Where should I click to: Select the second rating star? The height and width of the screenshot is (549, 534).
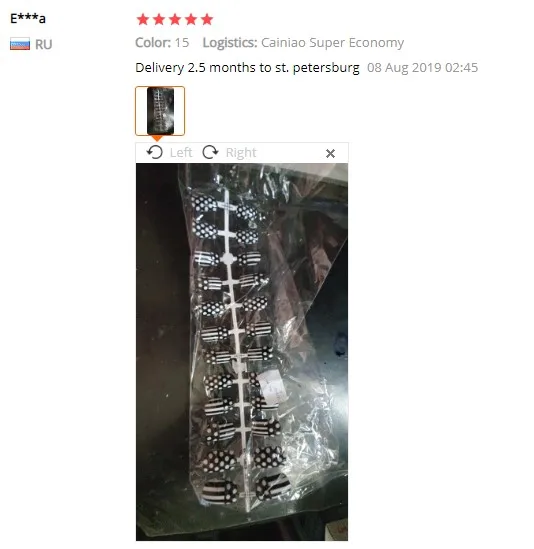pyautogui.click(x=159, y=19)
